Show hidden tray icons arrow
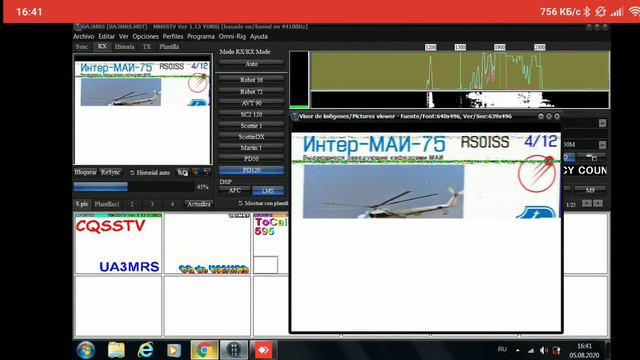640x360 pixels. tap(518, 350)
